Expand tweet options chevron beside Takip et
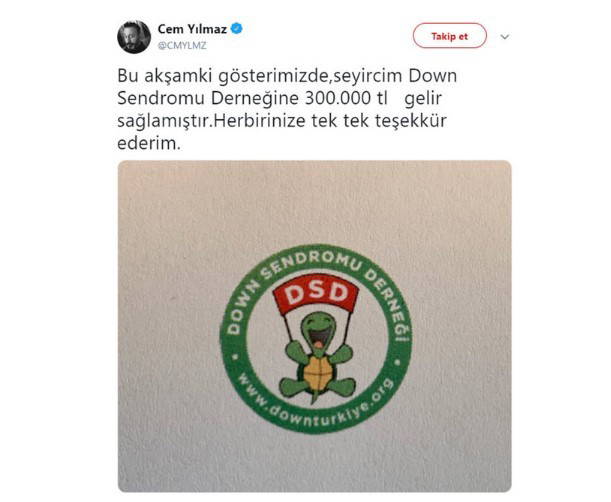 [505, 37]
